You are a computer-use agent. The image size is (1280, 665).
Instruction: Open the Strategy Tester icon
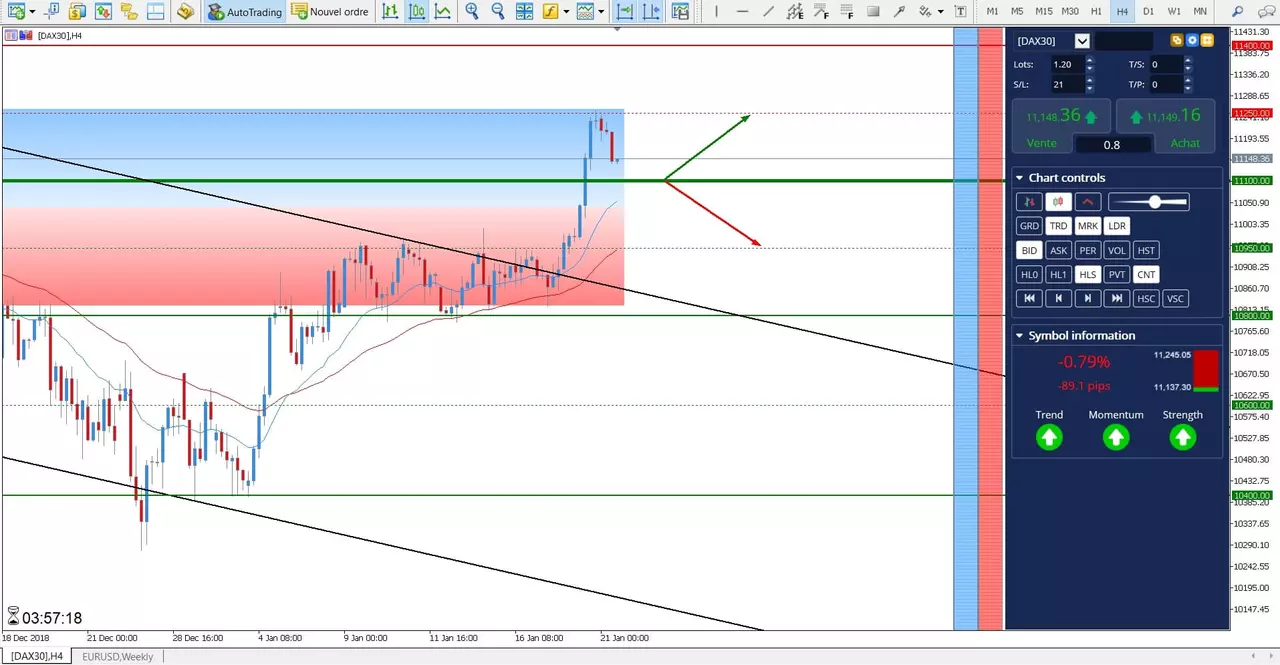[185, 12]
